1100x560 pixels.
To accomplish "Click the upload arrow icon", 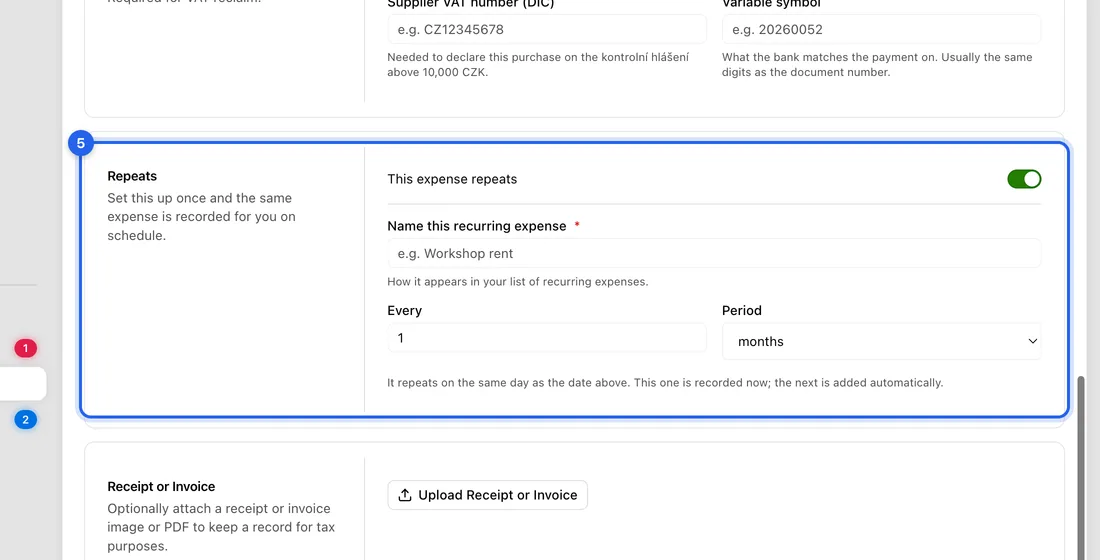I will (405, 495).
